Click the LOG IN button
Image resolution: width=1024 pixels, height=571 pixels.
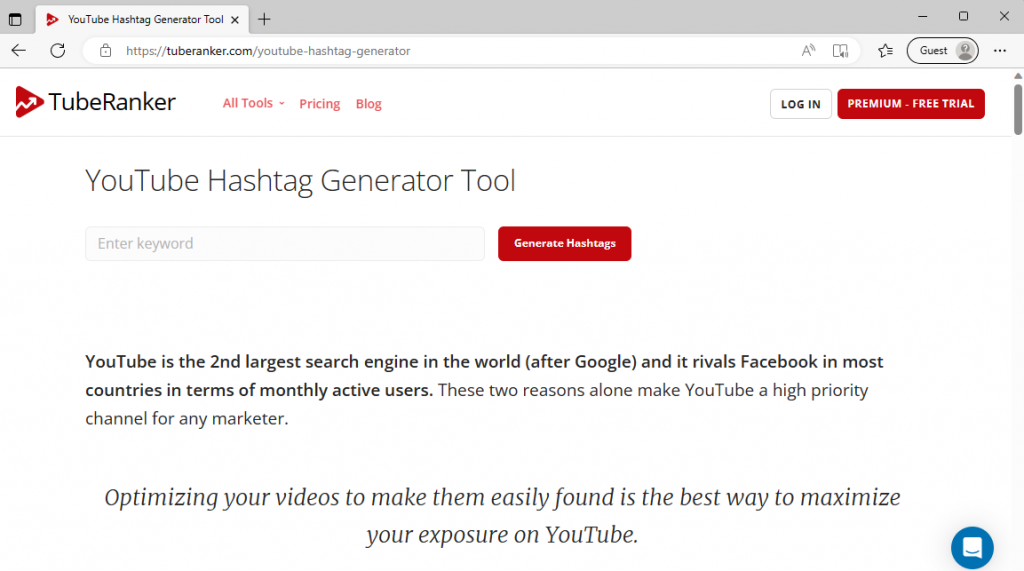click(x=800, y=104)
